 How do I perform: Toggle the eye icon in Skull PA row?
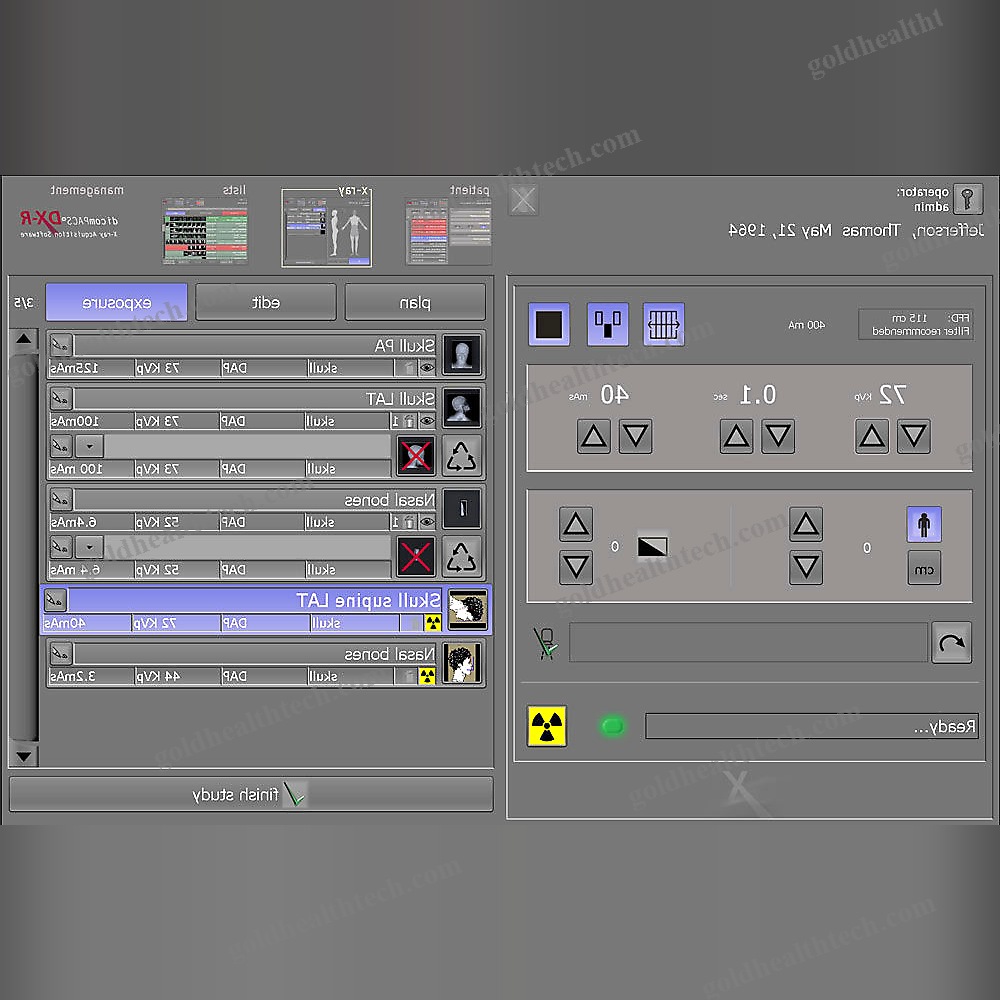427,367
